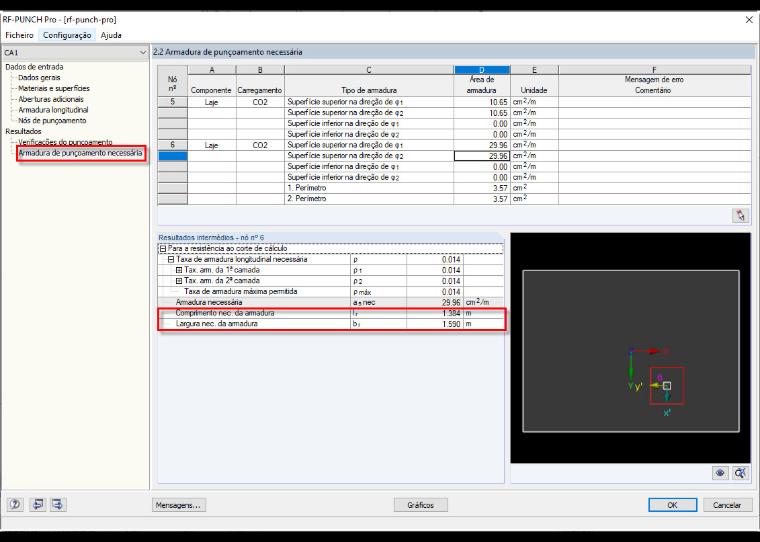Click the selected area cell for node 6 φ2
Viewport: 760px width, 542px height.
click(x=482, y=156)
